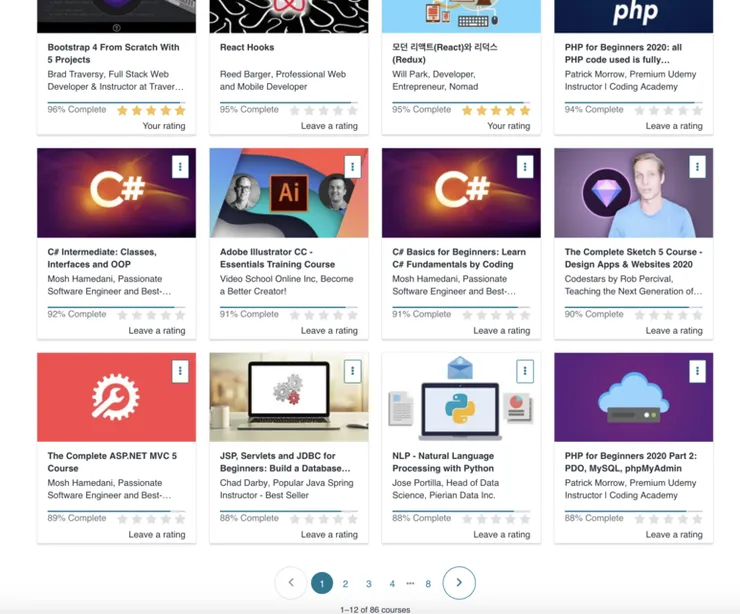Click star rating on React Hooks card

click(x=323, y=111)
